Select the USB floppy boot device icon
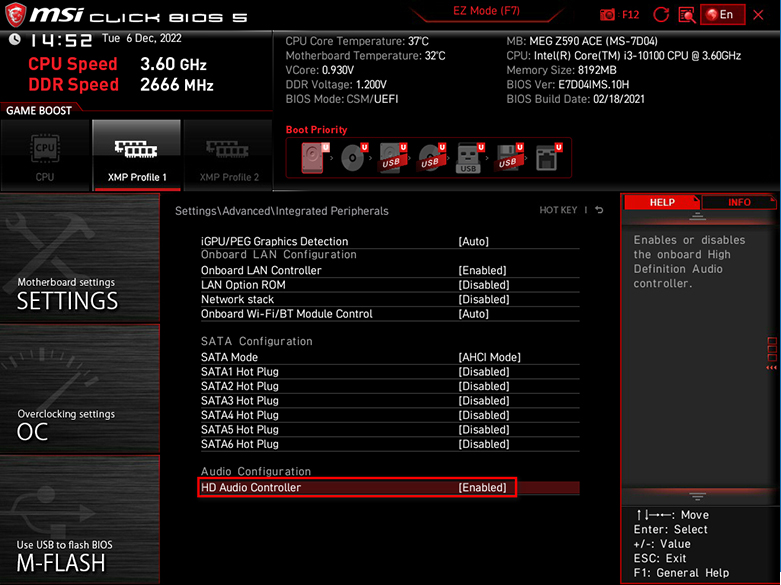This screenshot has width=781, height=585. pos(509,158)
